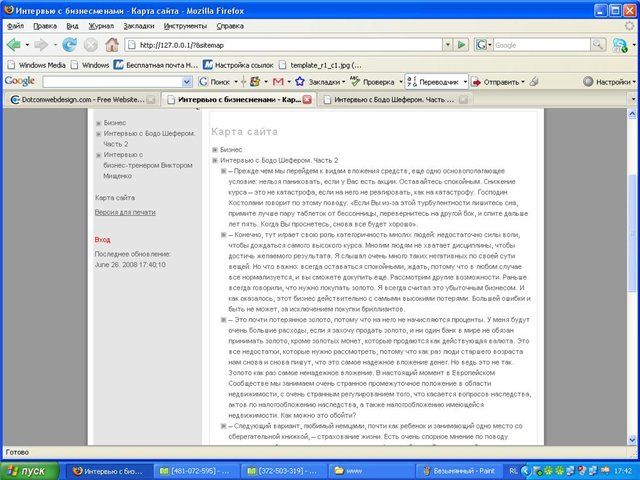Open the Журнал menu

tap(101, 26)
